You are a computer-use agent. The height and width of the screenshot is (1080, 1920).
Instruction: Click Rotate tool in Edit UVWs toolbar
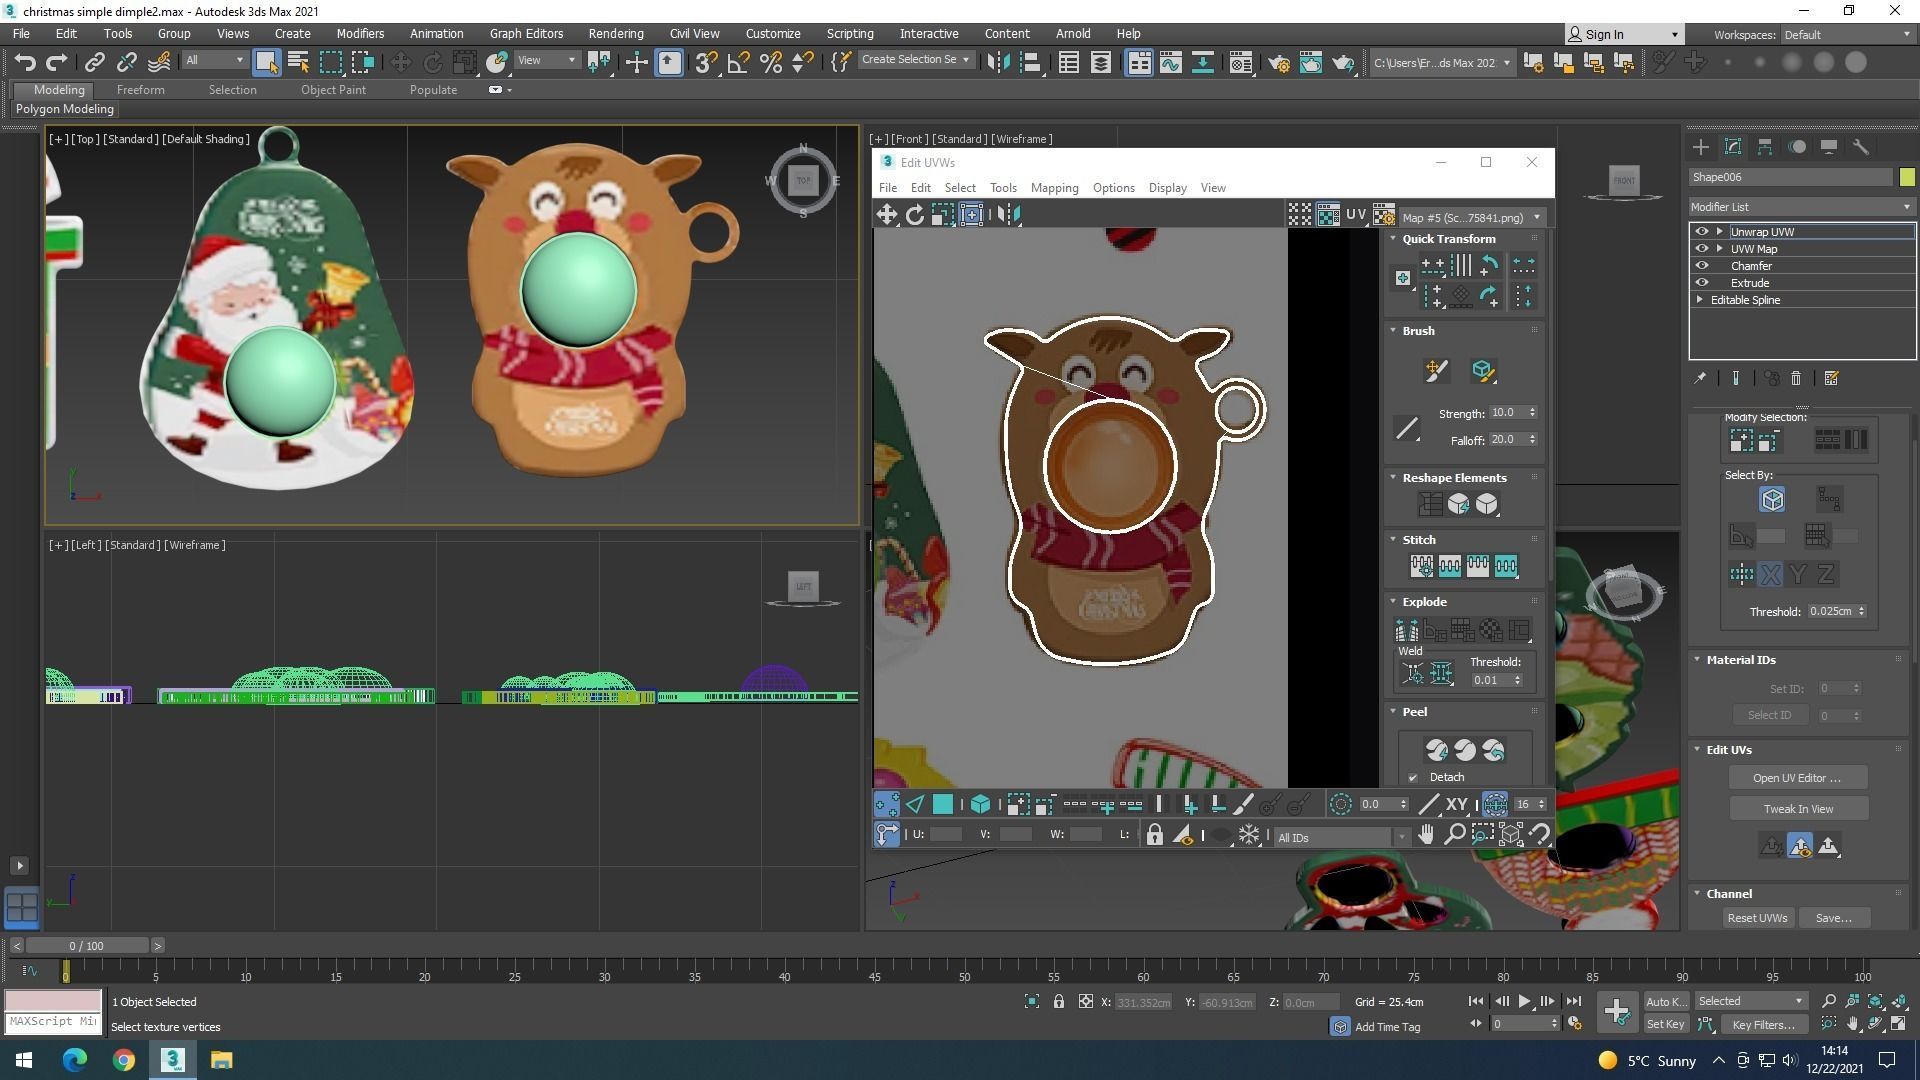point(914,214)
